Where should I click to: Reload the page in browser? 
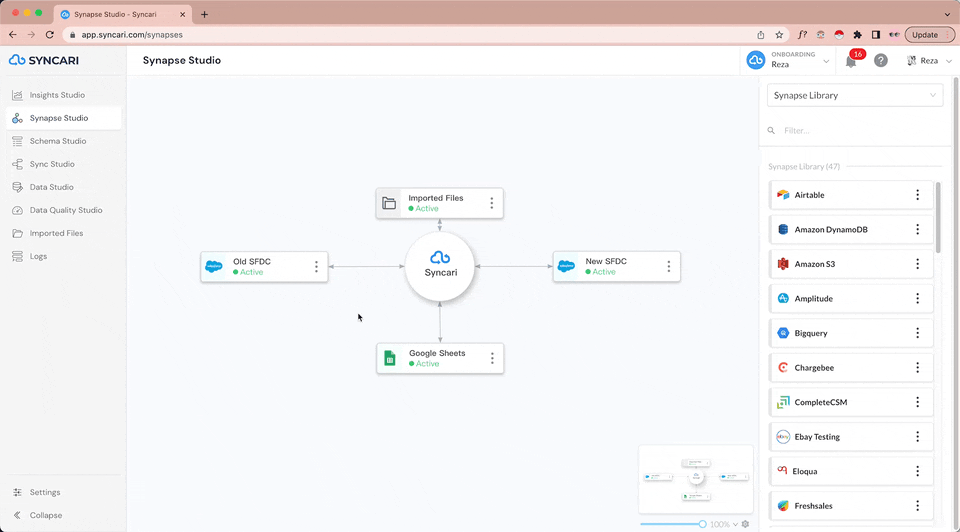pyautogui.click(x=50, y=35)
